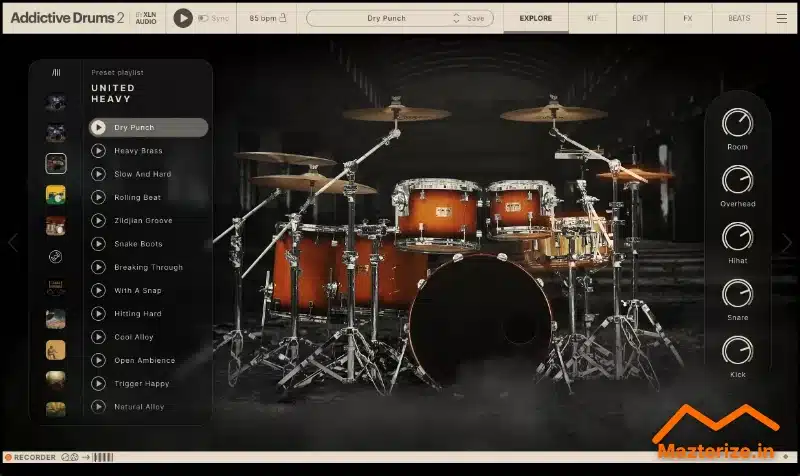Start the main transport play button
This screenshot has width=800, height=476.
[183, 18]
